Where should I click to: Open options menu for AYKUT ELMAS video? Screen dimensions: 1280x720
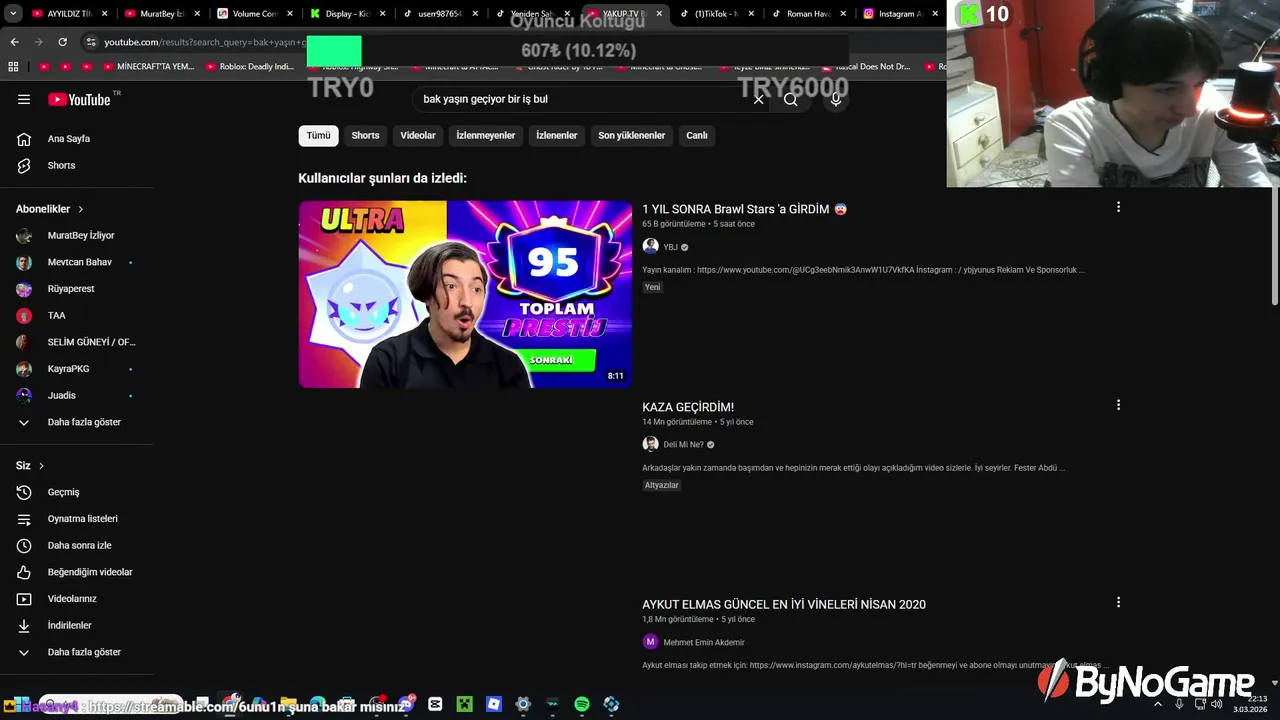pyautogui.click(x=1118, y=602)
